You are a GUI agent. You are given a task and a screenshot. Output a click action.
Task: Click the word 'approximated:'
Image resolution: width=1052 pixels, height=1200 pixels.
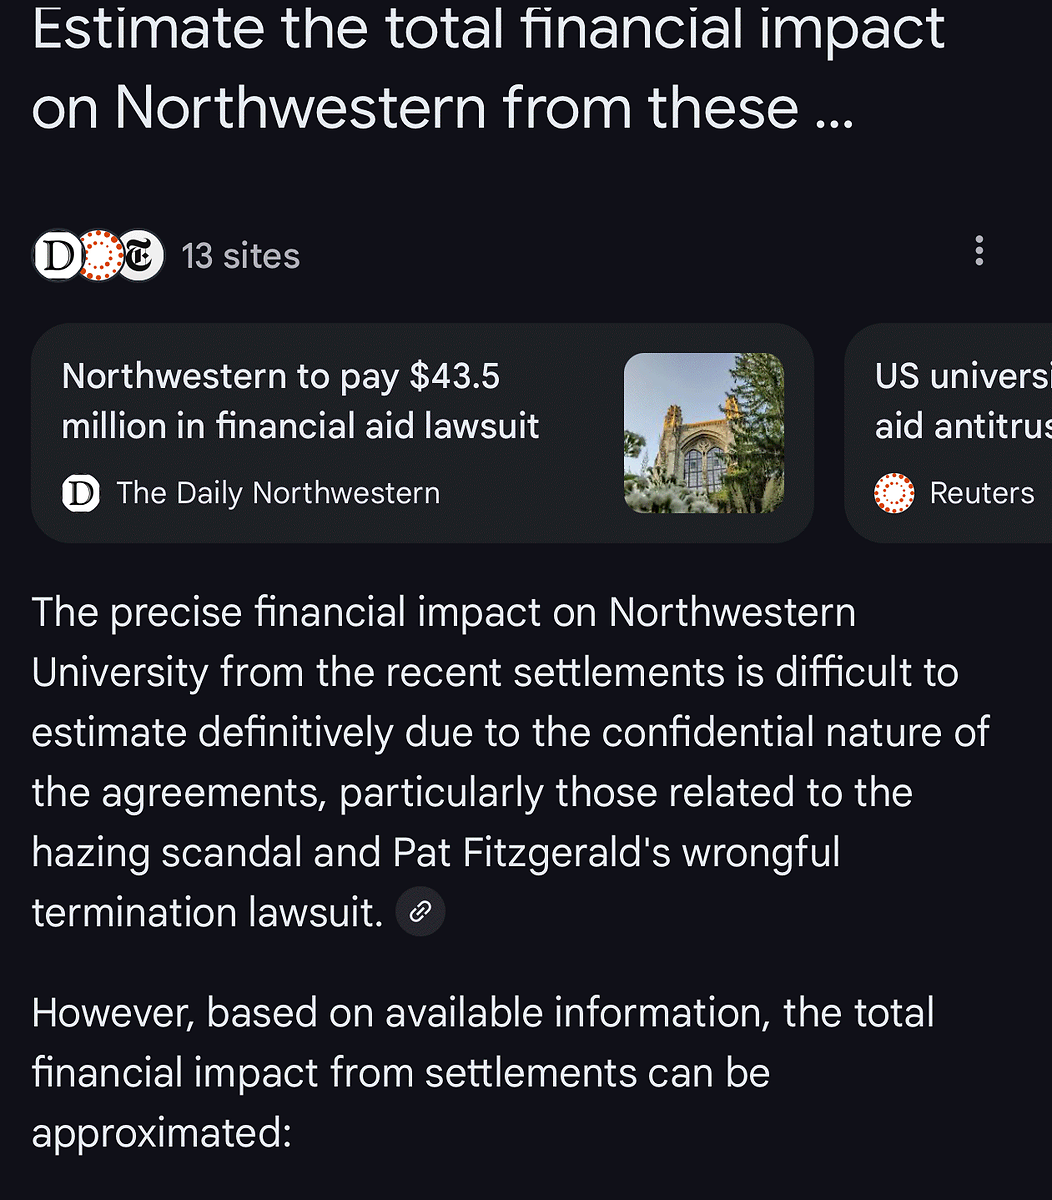[x=161, y=1132]
